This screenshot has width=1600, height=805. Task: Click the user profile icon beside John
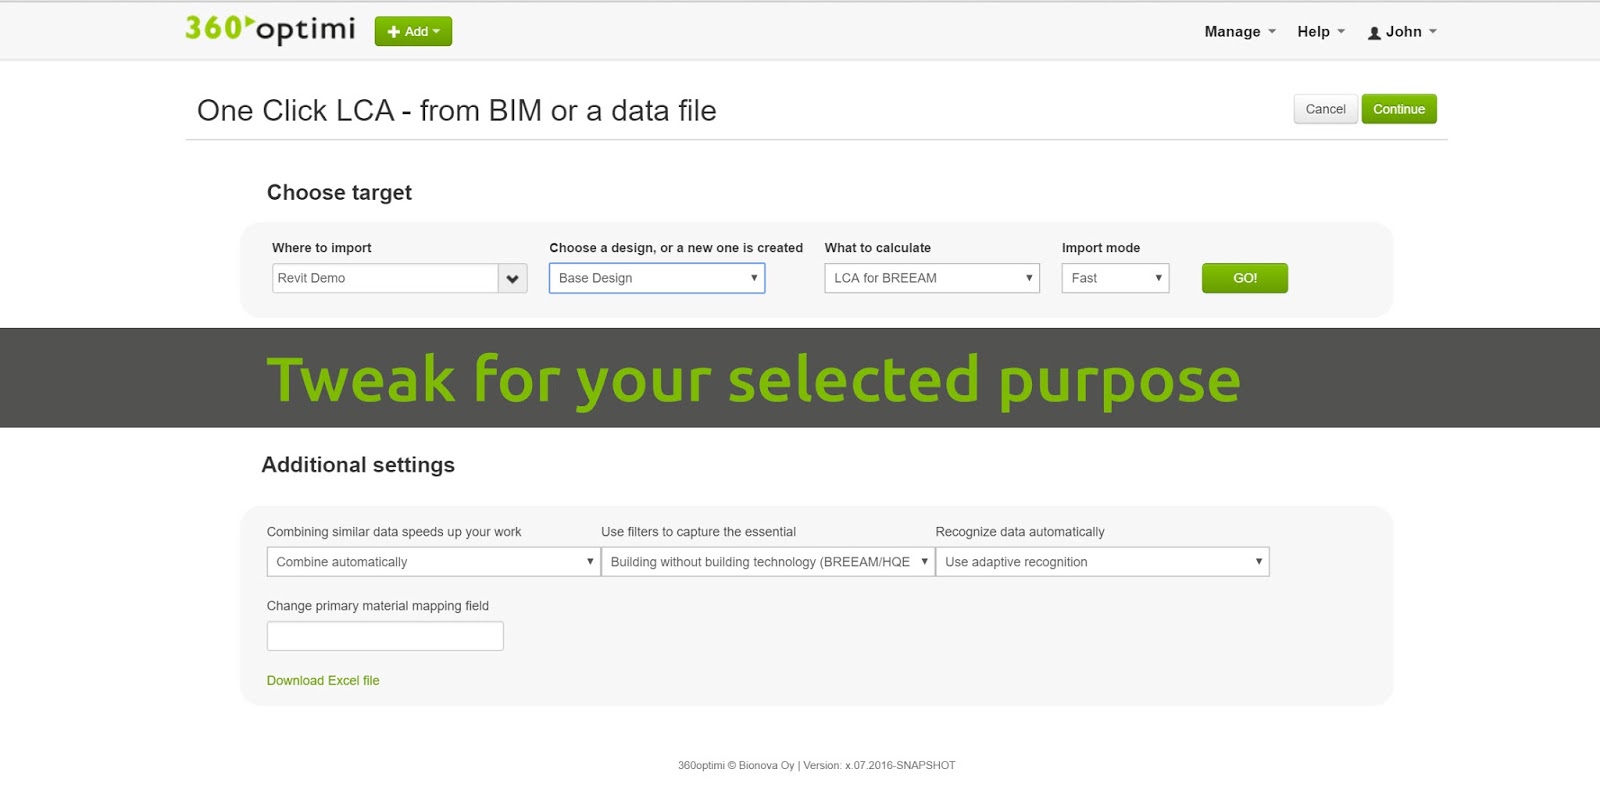coord(1374,31)
